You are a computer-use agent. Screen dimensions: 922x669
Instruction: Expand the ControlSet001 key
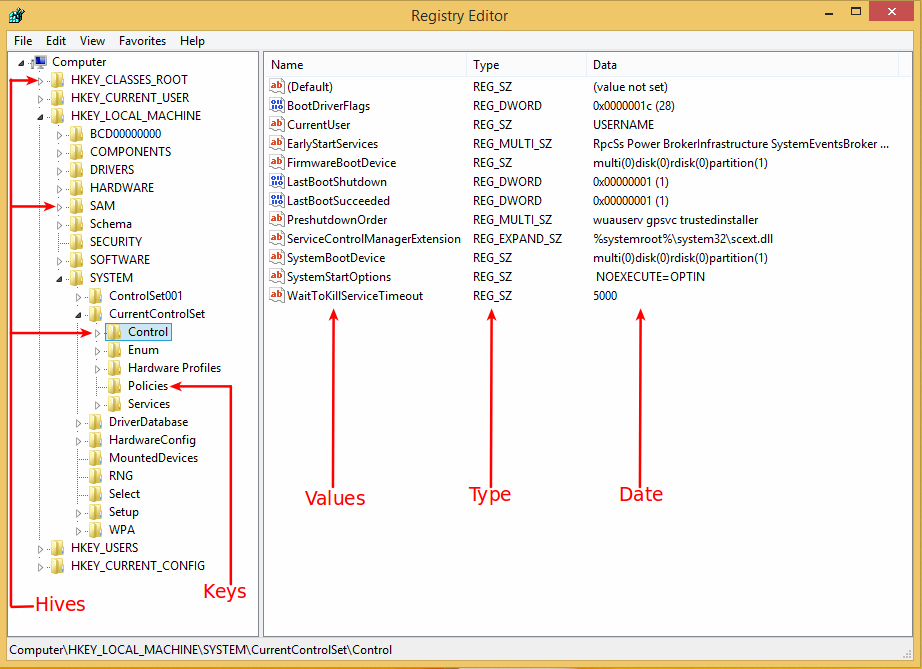[79, 297]
